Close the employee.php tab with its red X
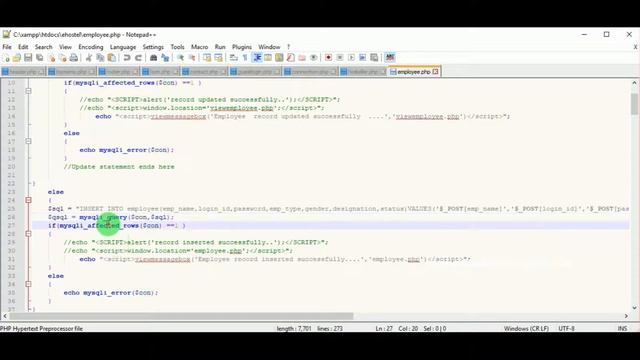The height and width of the screenshot is (360, 640). pyautogui.click(x=436, y=72)
